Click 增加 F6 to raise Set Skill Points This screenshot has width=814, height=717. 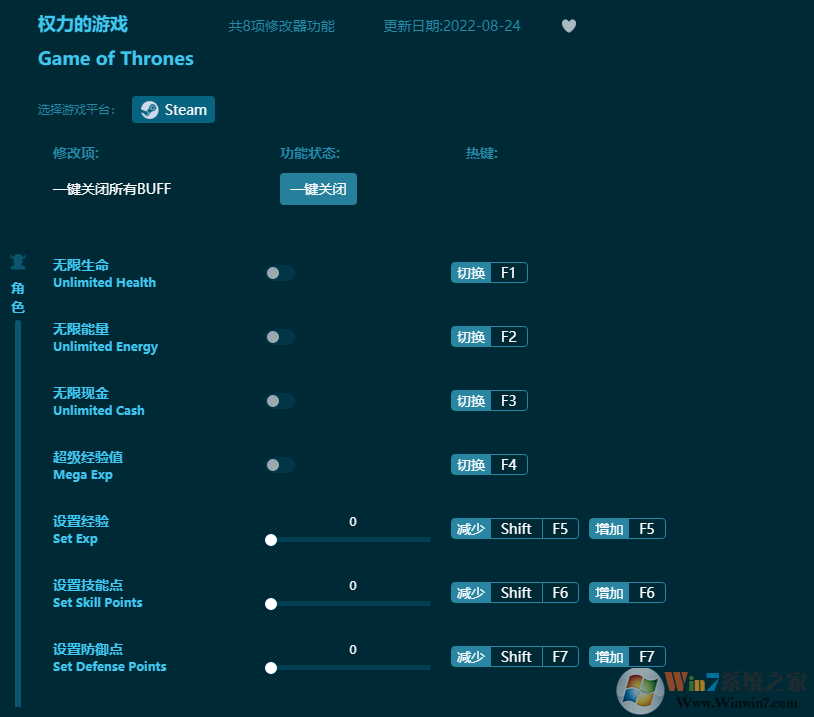click(626, 592)
